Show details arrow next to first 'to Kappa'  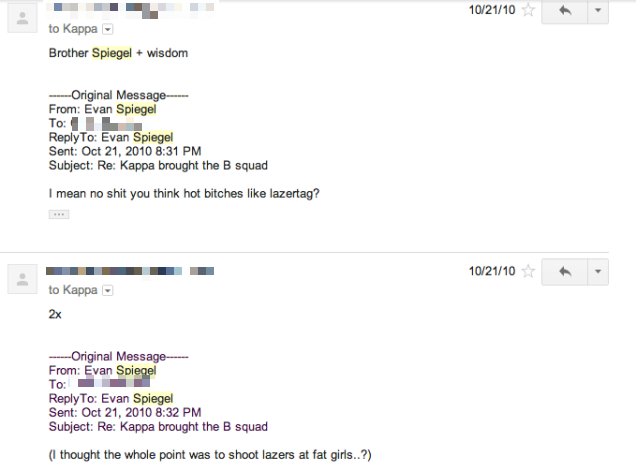click(107, 29)
